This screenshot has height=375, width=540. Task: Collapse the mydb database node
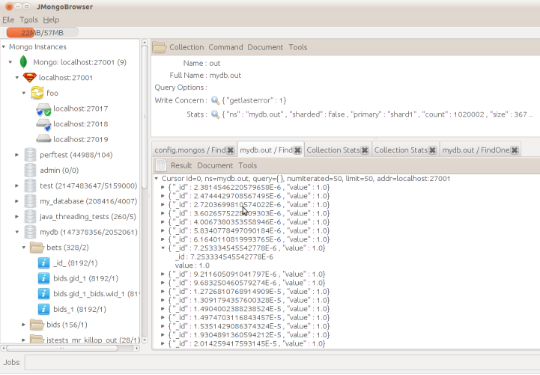(x=17, y=232)
